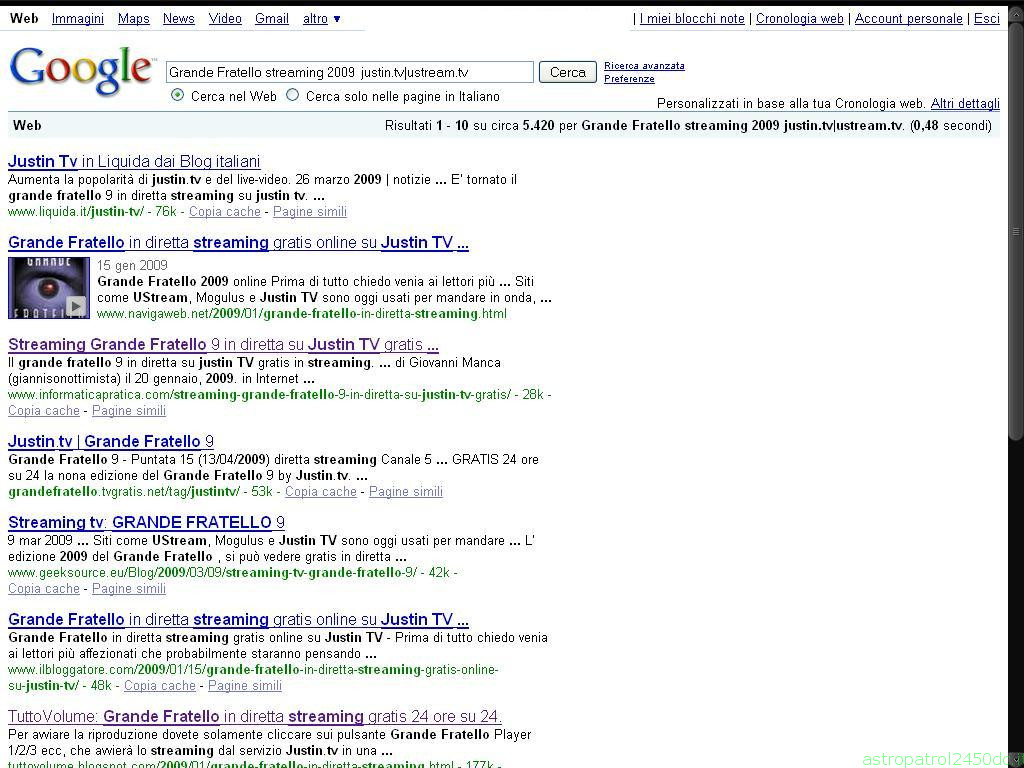
Task: Switch to Maps
Action: pyautogui.click(x=134, y=19)
